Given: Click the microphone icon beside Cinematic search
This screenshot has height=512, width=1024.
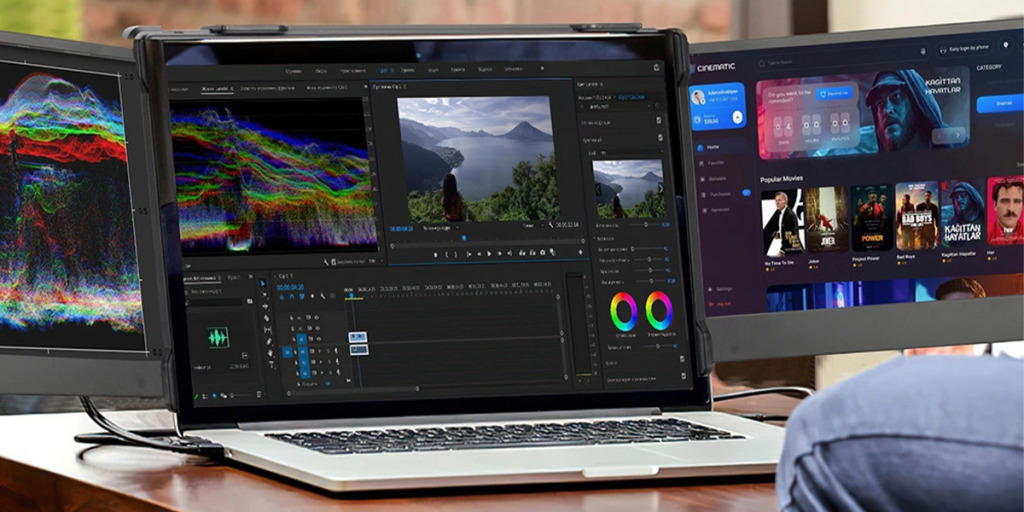Looking at the screenshot, I should click(922, 50).
